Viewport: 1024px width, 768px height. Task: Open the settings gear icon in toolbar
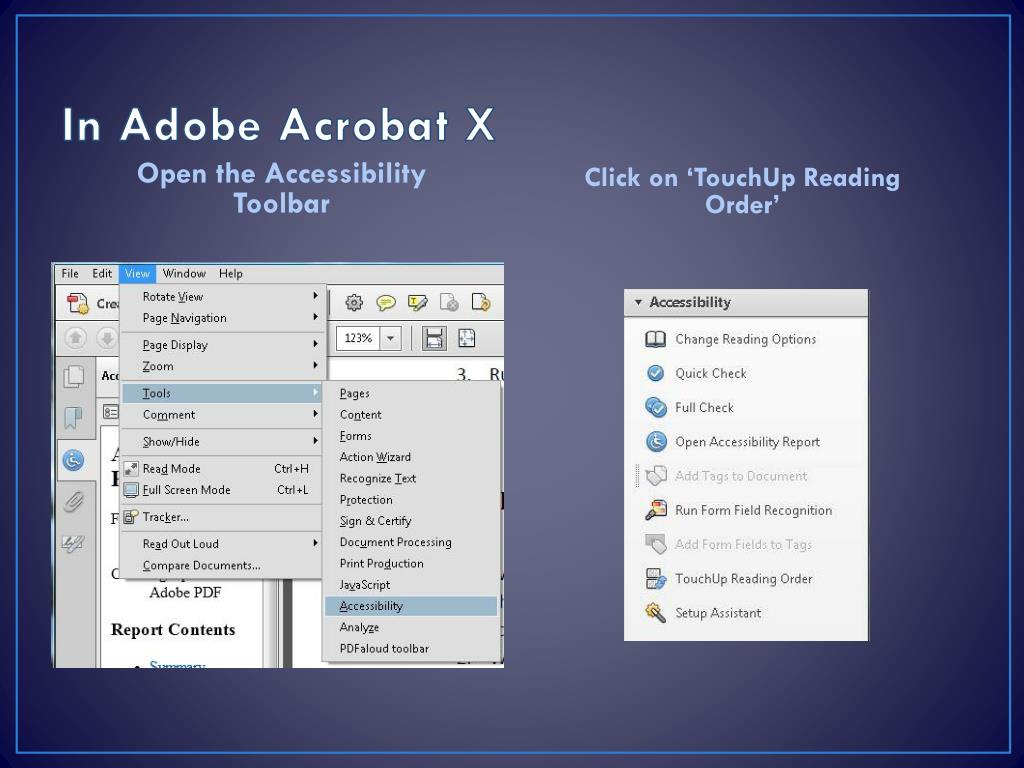[354, 302]
